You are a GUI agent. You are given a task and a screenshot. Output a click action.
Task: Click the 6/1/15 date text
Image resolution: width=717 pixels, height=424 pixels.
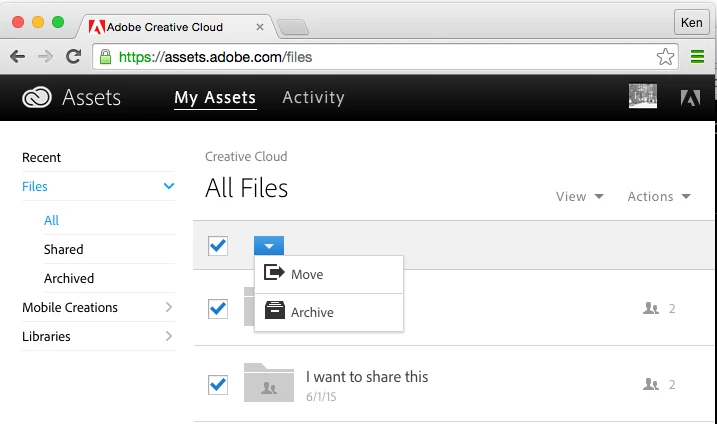point(321,397)
